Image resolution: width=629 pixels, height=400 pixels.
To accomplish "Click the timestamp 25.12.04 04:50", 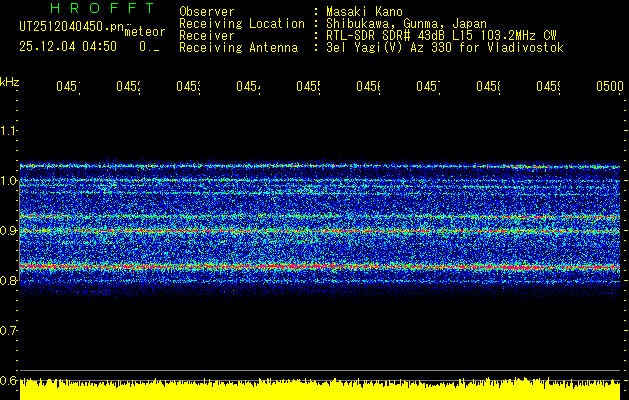I will point(68,47).
